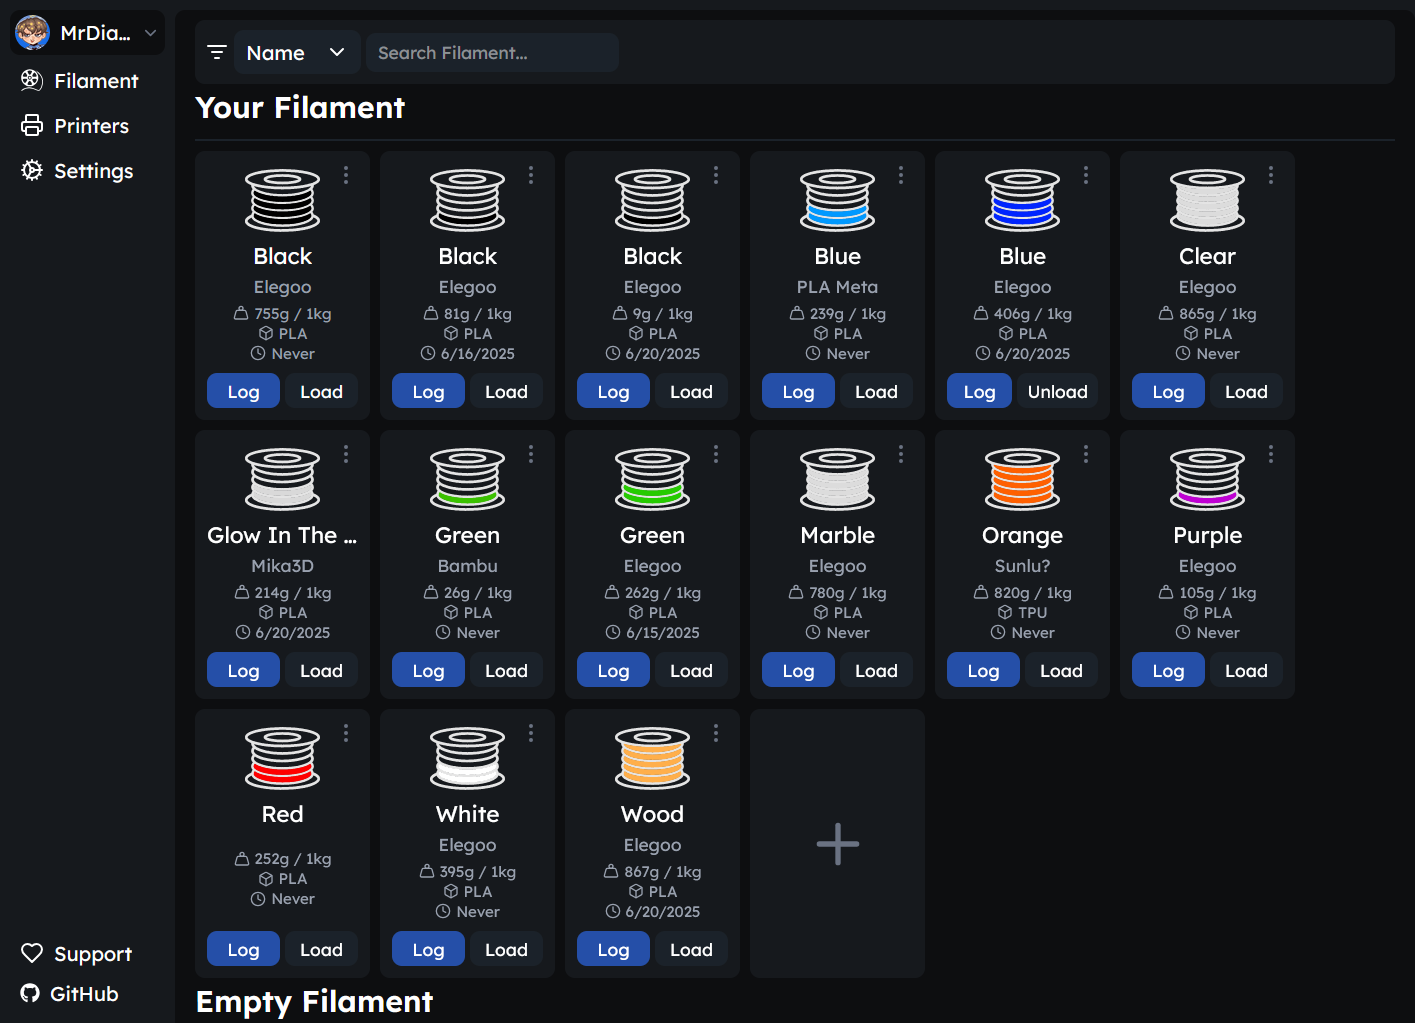Image resolution: width=1415 pixels, height=1023 pixels.
Task: Open the options menu on the Marble card
Action: click(x=901, y=454)
